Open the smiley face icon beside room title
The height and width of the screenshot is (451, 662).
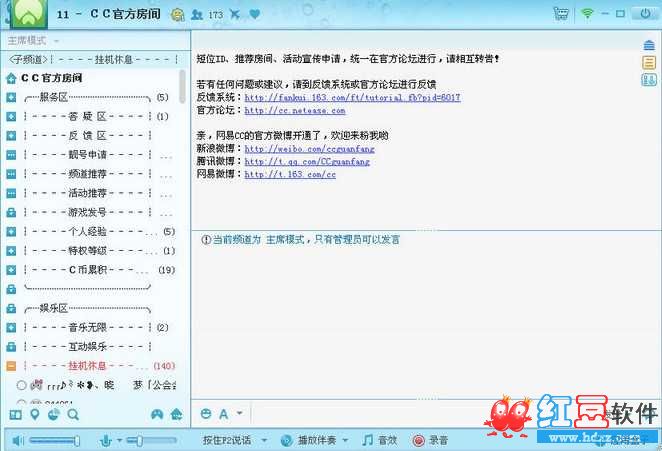coord(178,14)
